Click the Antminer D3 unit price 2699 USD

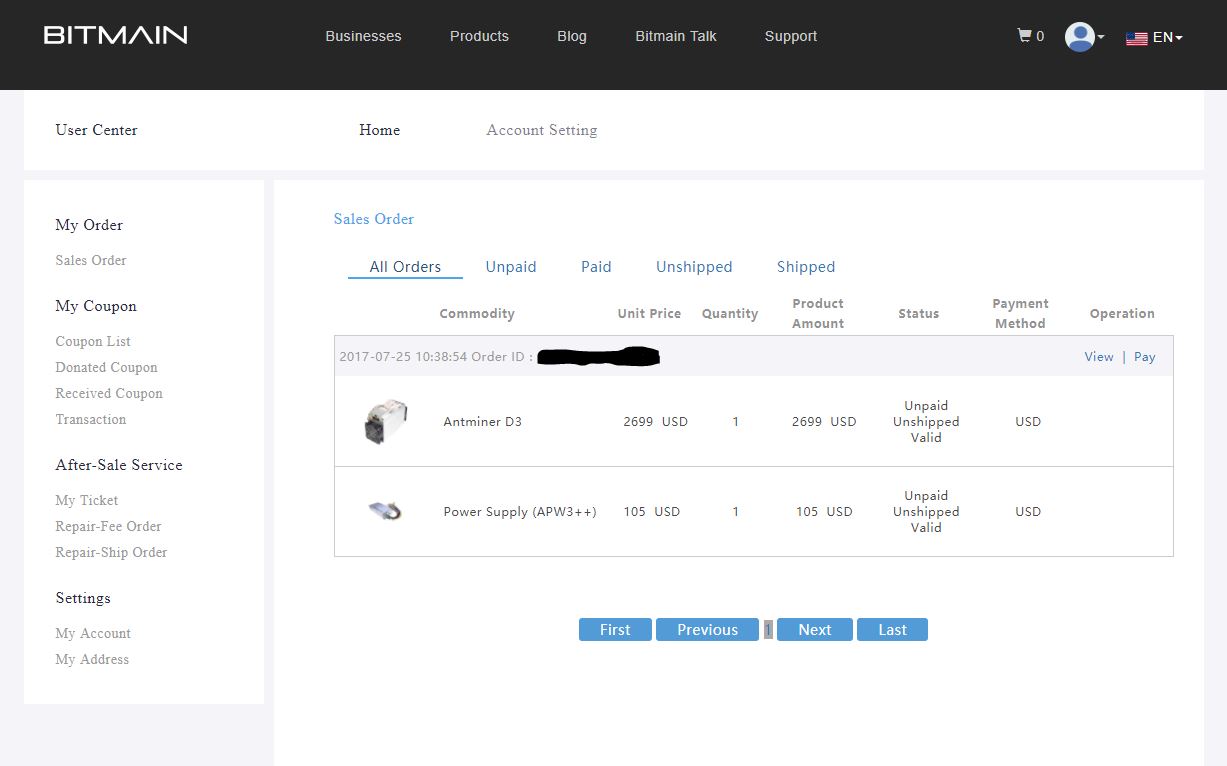656,422
